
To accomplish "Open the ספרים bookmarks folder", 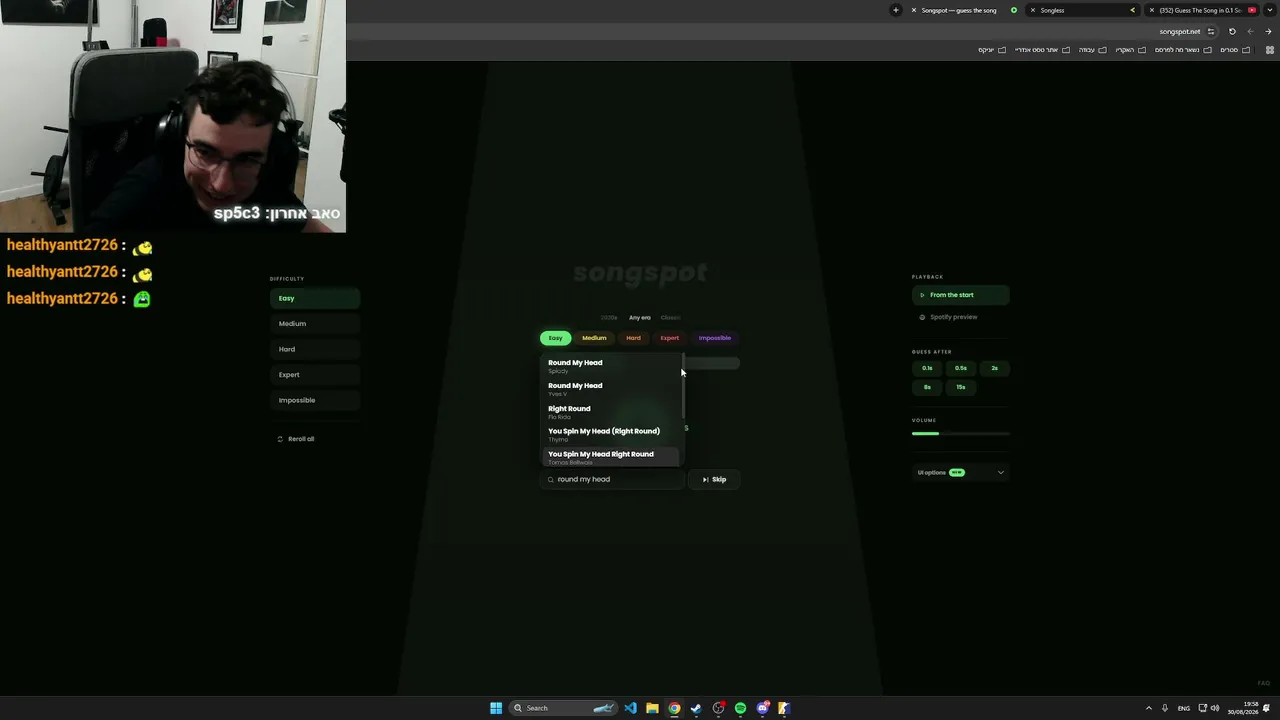I will (x=1234, y=50).
